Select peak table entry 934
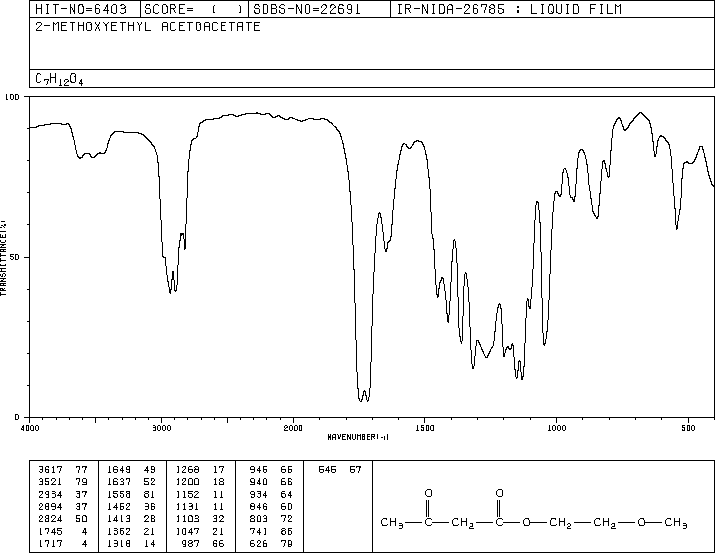The width and height of the screenshot is (715, 553). click(259, 495)
